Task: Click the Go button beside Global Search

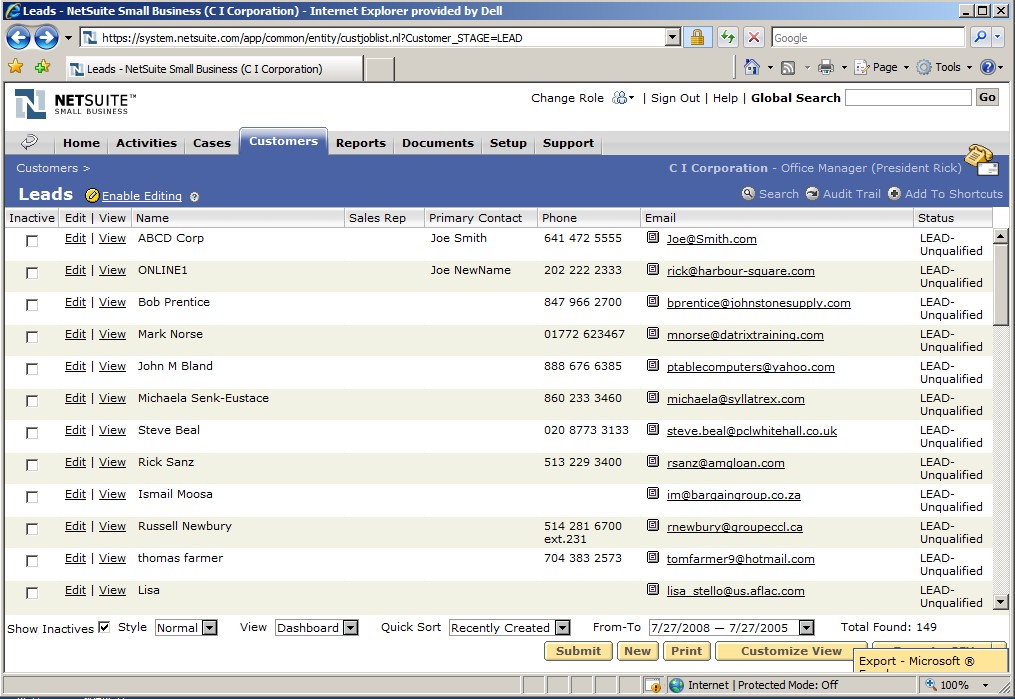Action: click(987, 98)
